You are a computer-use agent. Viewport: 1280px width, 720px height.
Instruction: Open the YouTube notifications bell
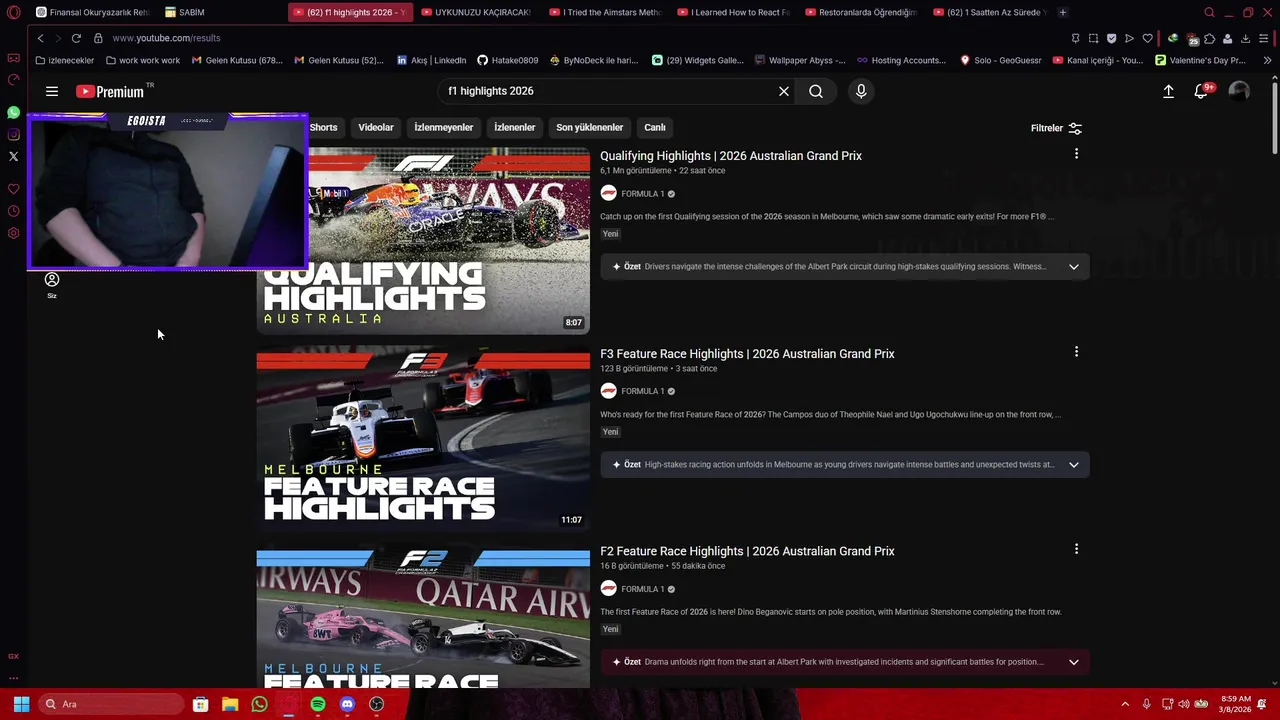click(1202, 91)
